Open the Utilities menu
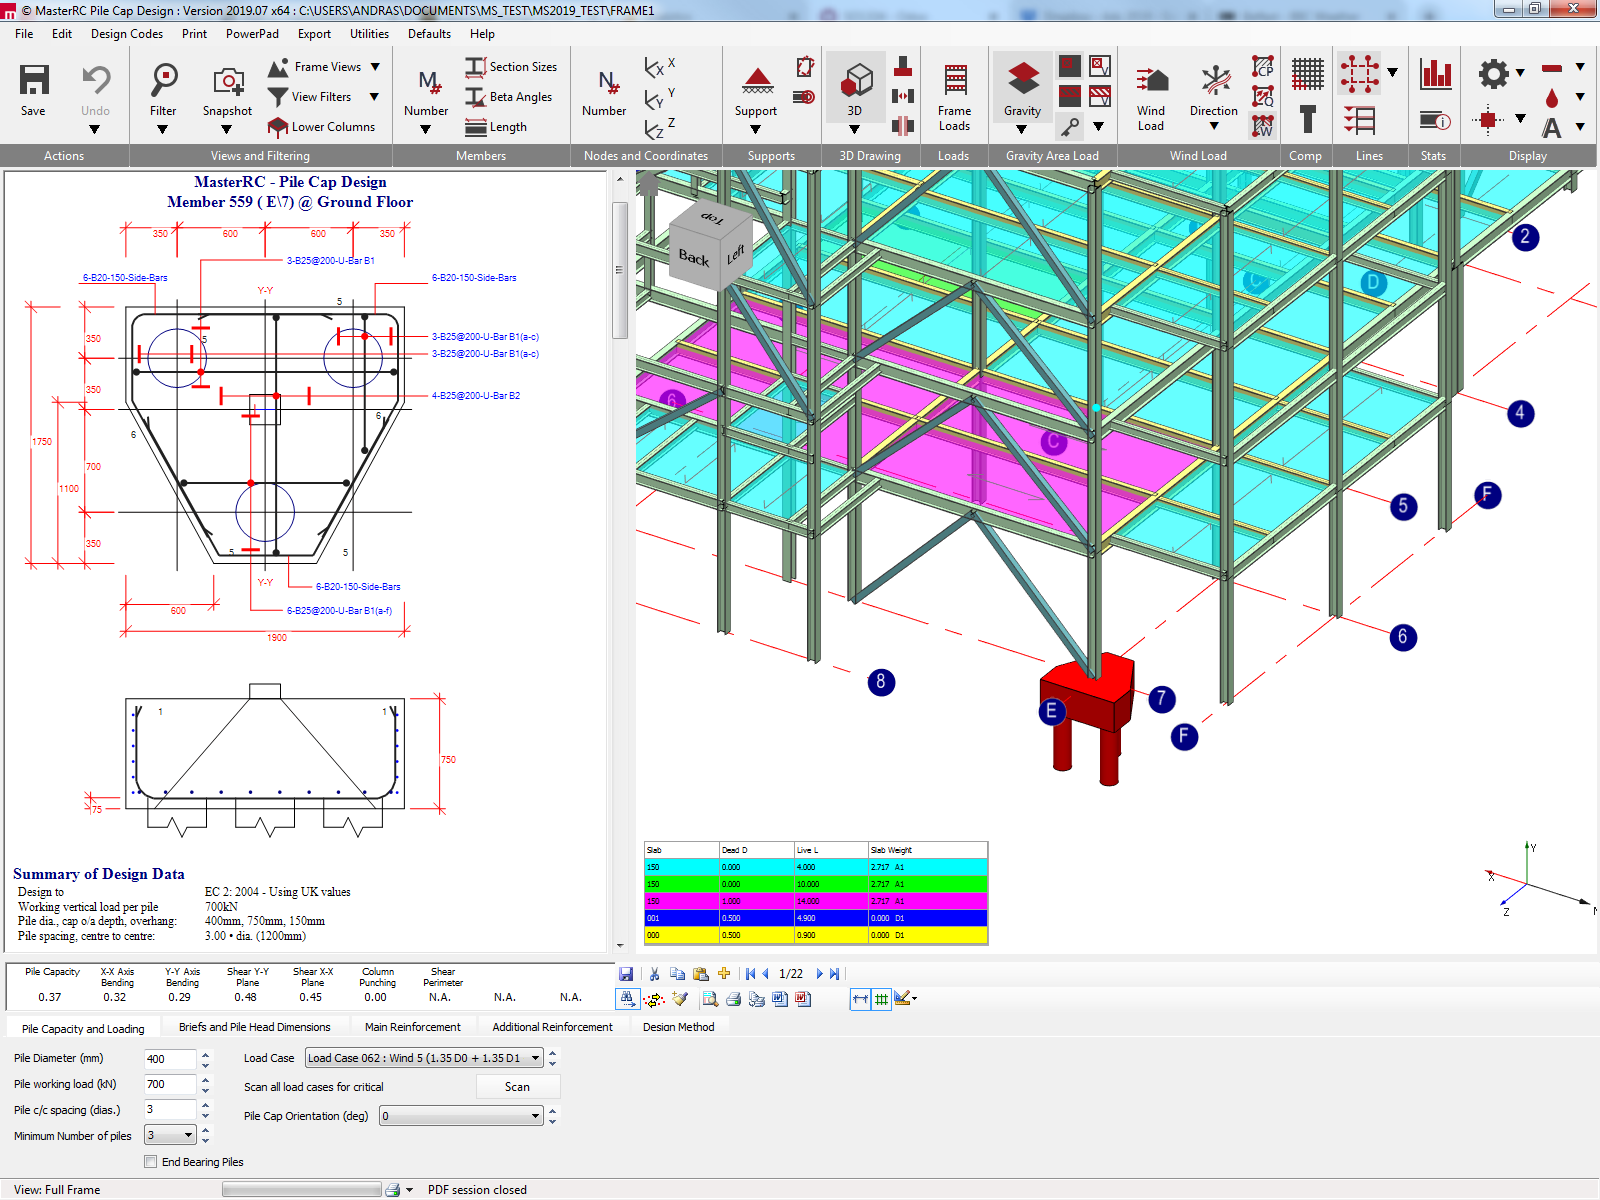This screenshot has height=1200, width=1600. pos(369,34)
